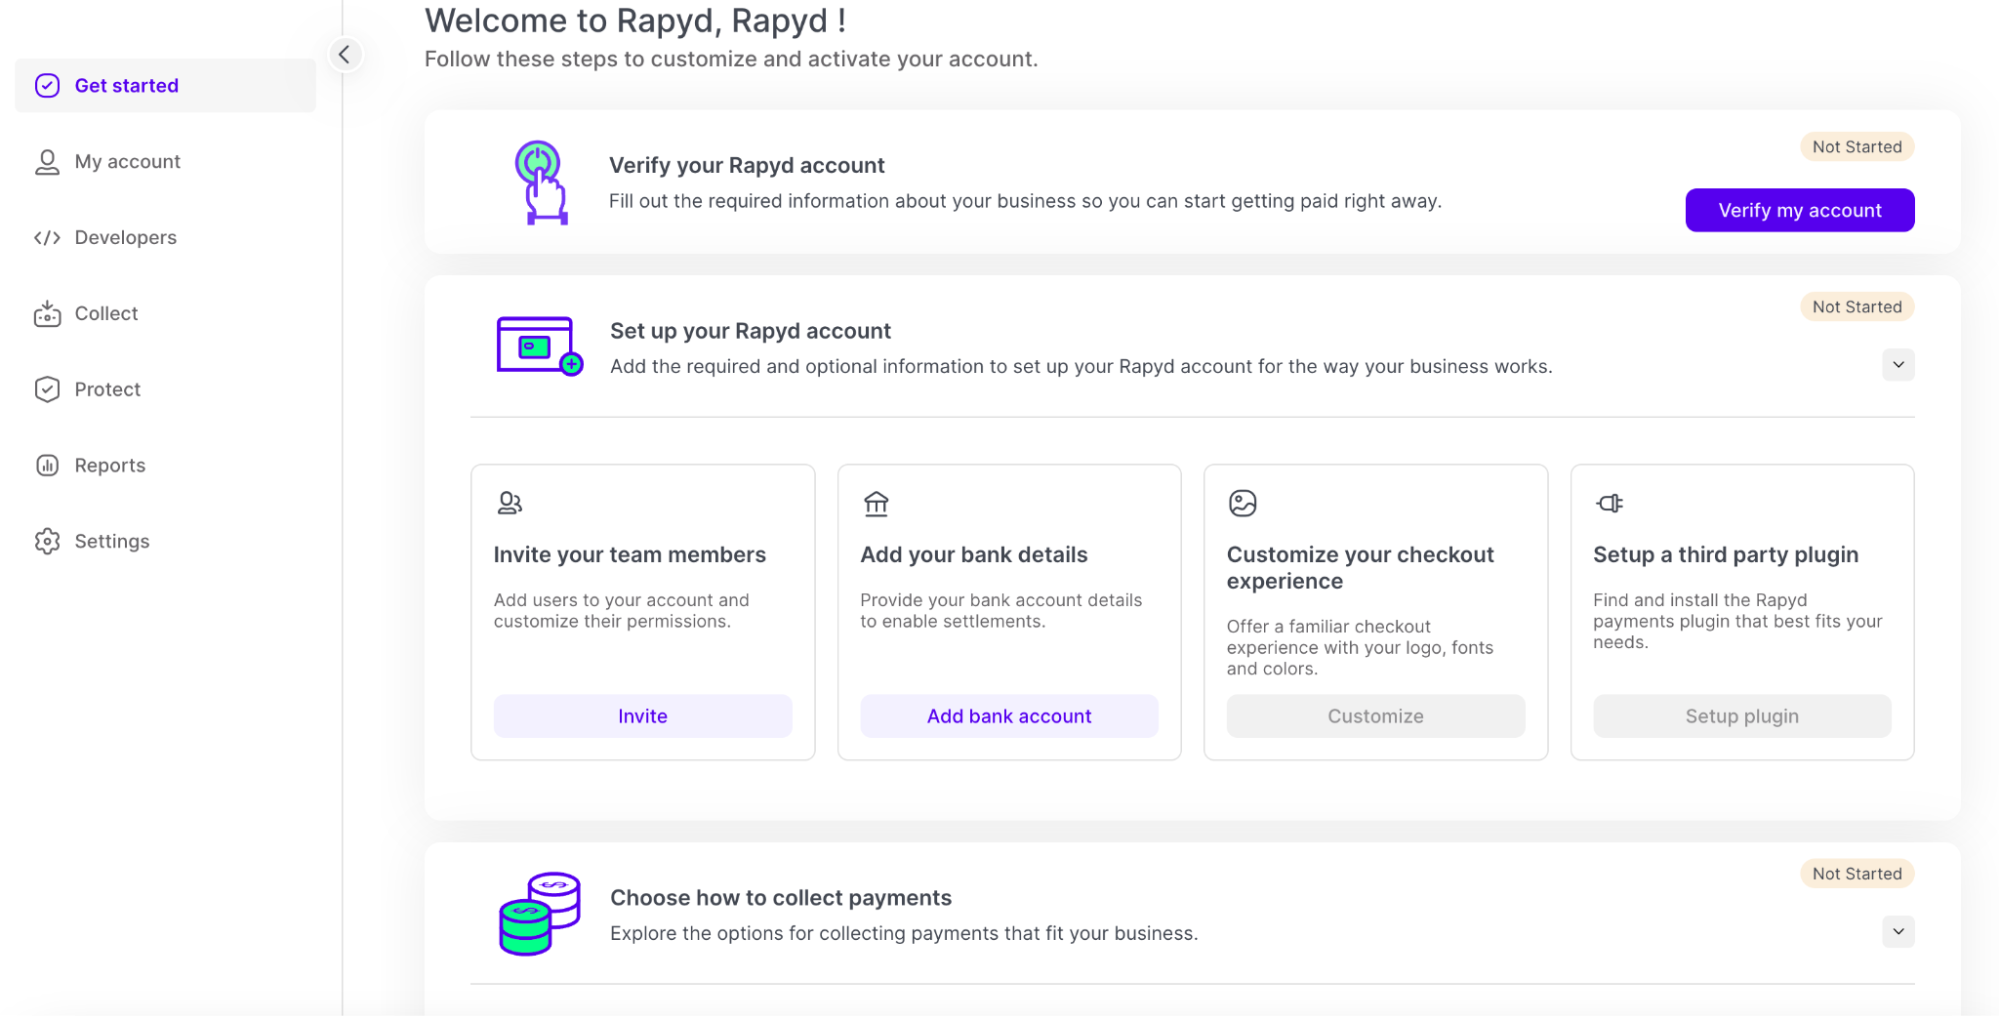Click the Set up account card illustration
This screenshot has height=1017, width=1999.
539,346
